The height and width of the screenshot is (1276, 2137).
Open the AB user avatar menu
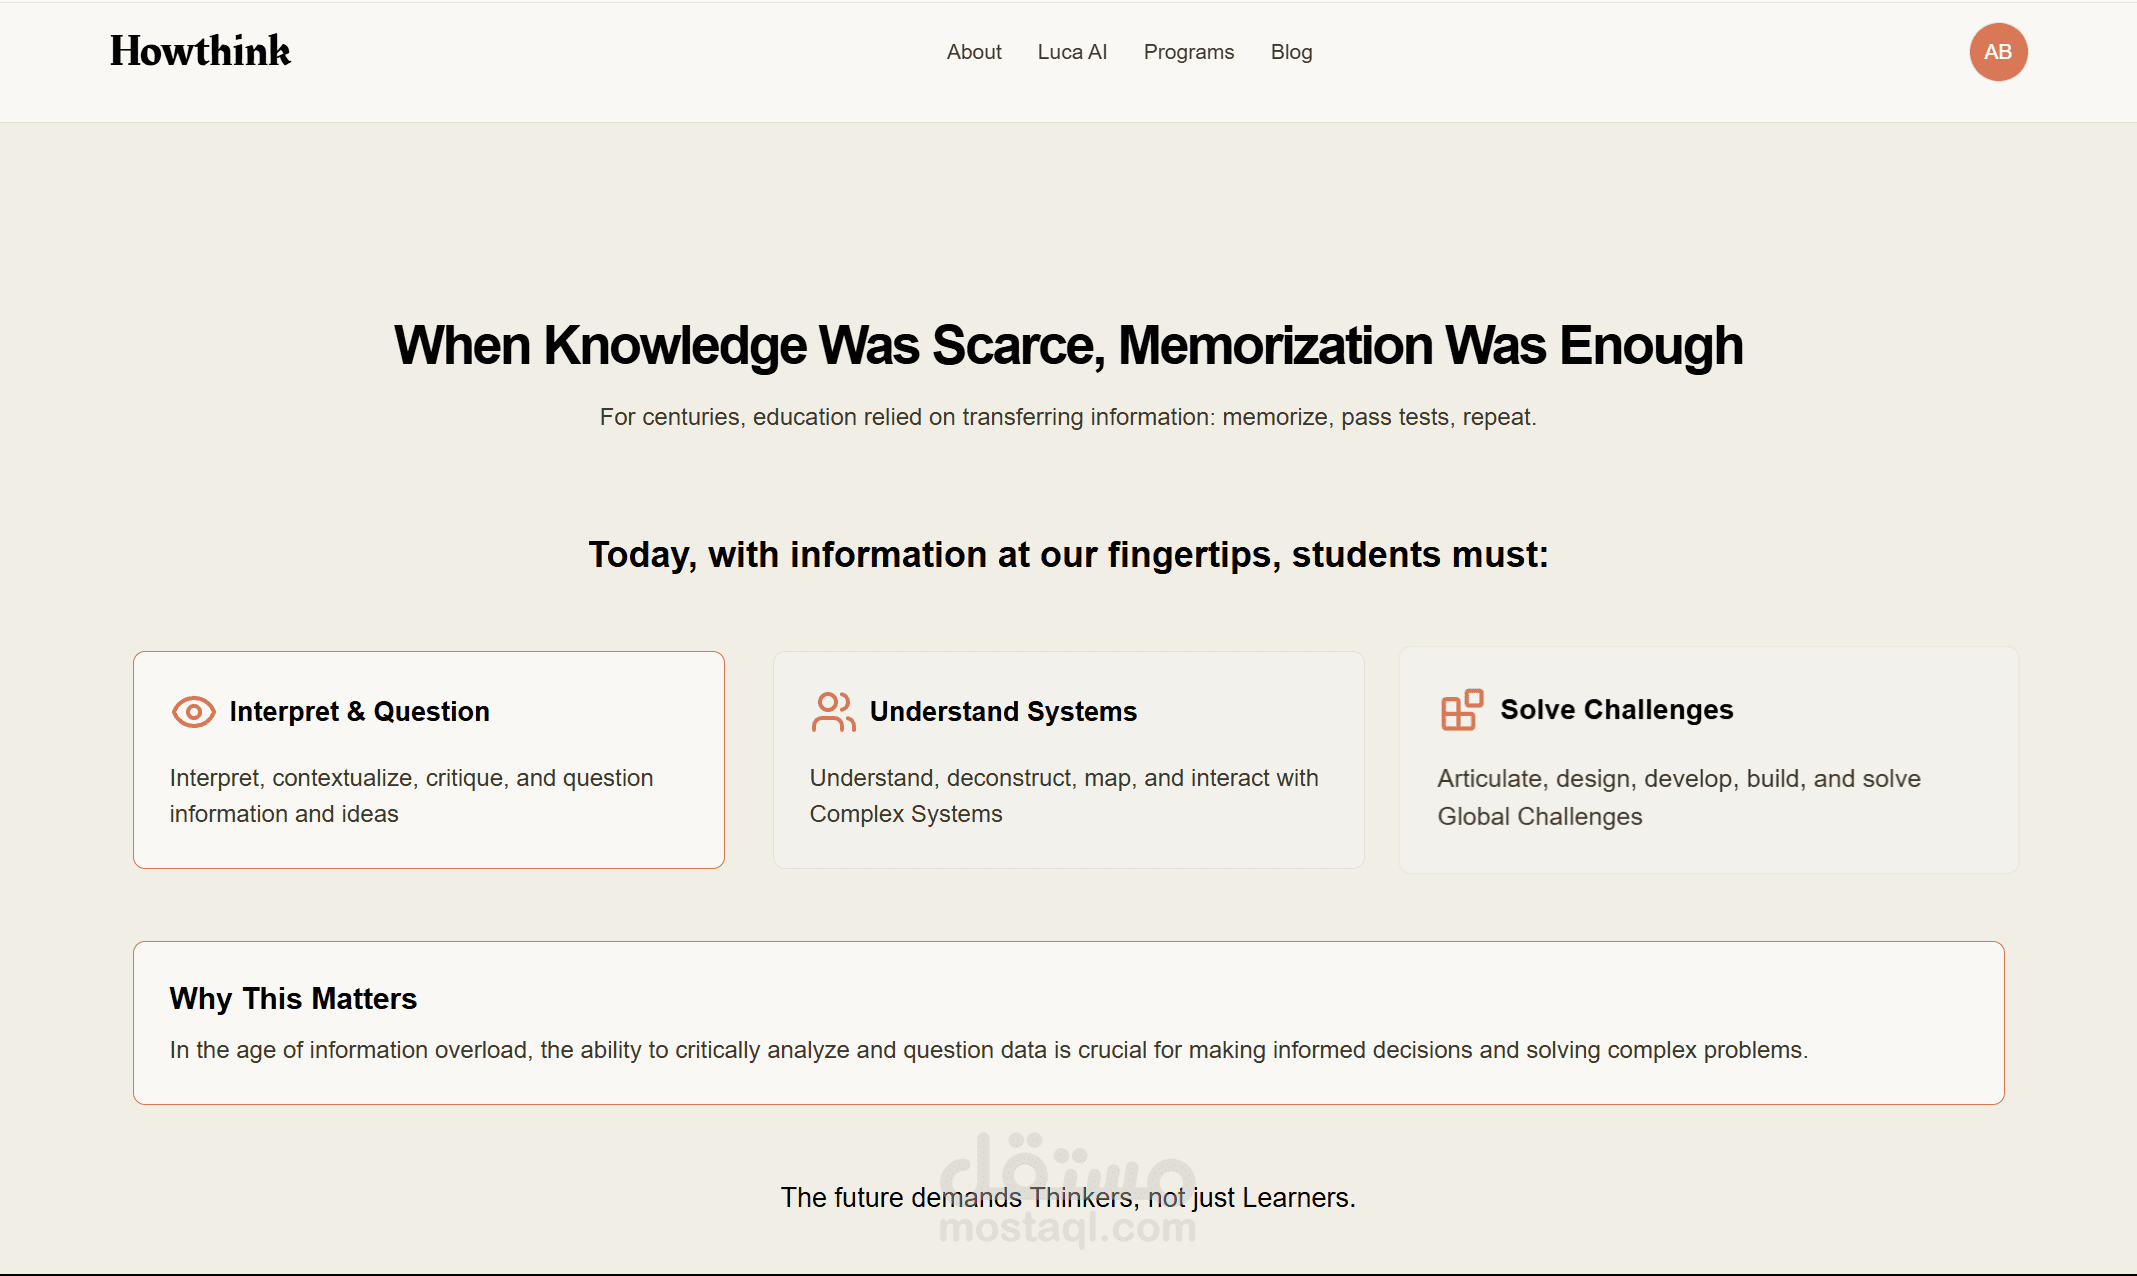pyautogui.click(x=1997, y=52)
